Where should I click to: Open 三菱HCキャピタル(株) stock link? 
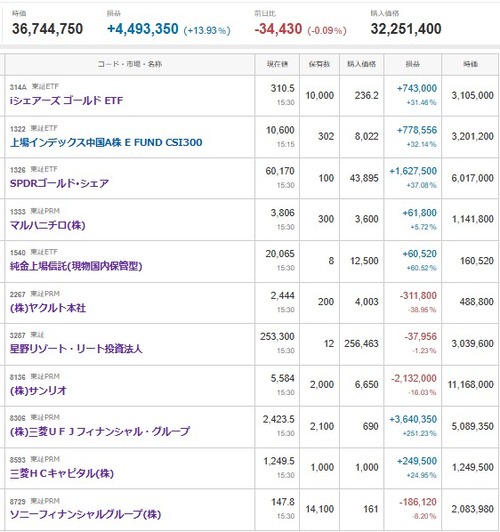coord(62,473)
